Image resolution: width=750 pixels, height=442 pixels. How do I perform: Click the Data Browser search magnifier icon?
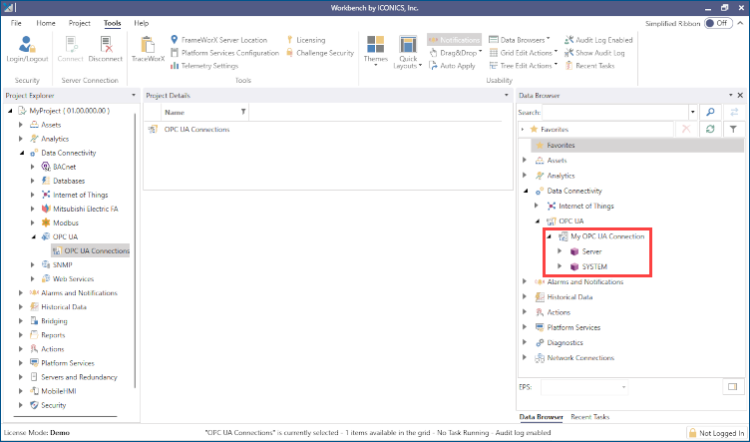click(x=710, y=112)
